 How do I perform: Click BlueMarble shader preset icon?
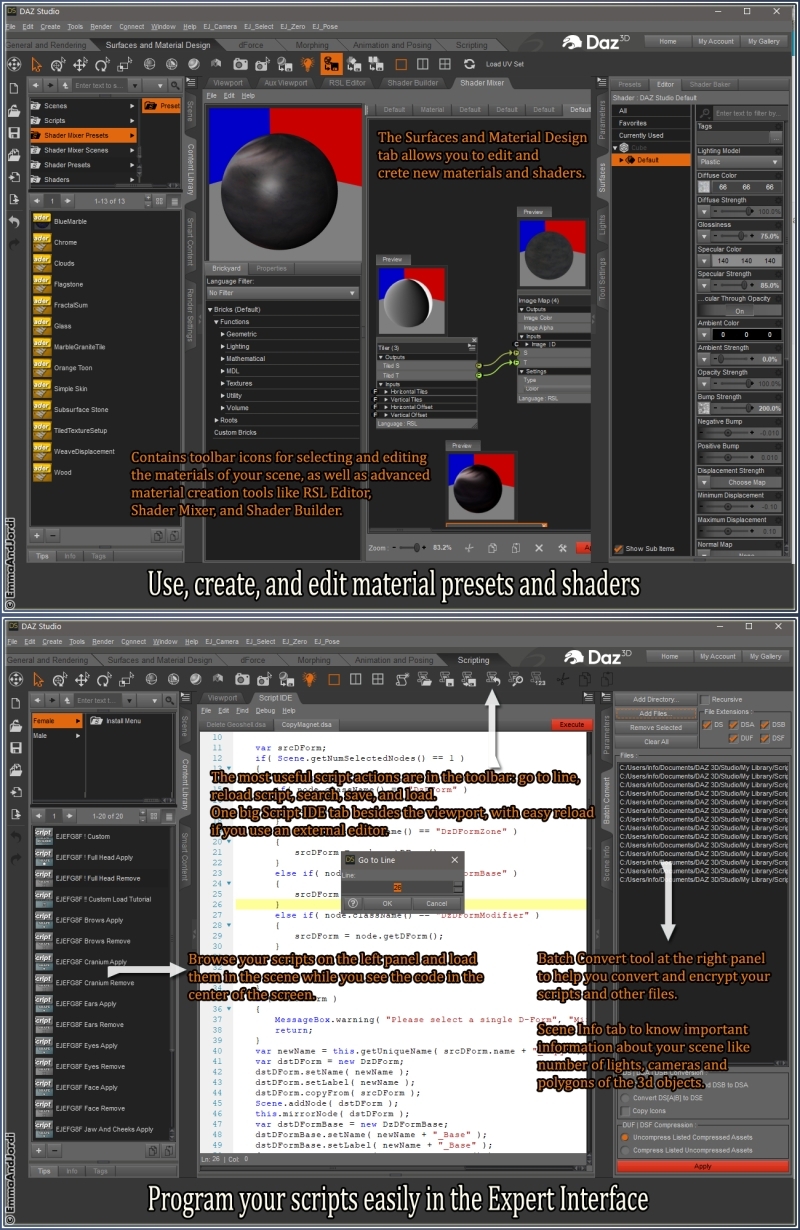[42, 221]
